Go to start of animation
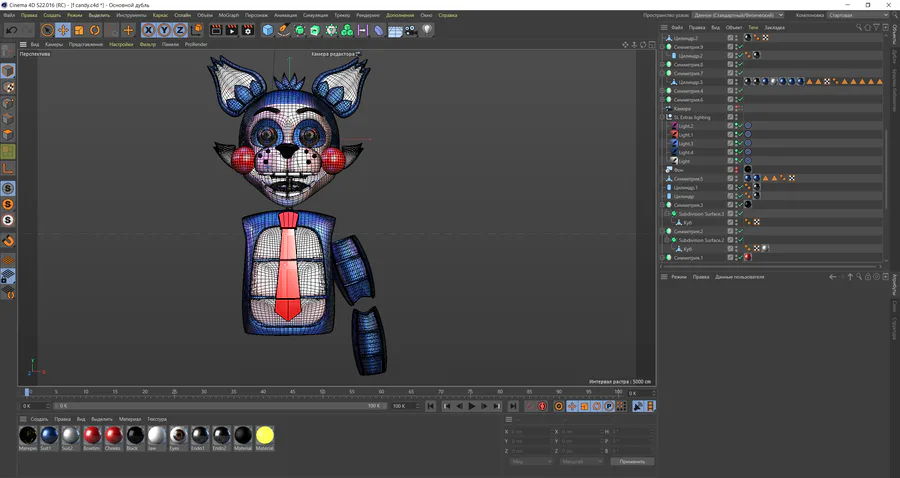This screenshot has width=900, height=478. click(x=430, y=406)
